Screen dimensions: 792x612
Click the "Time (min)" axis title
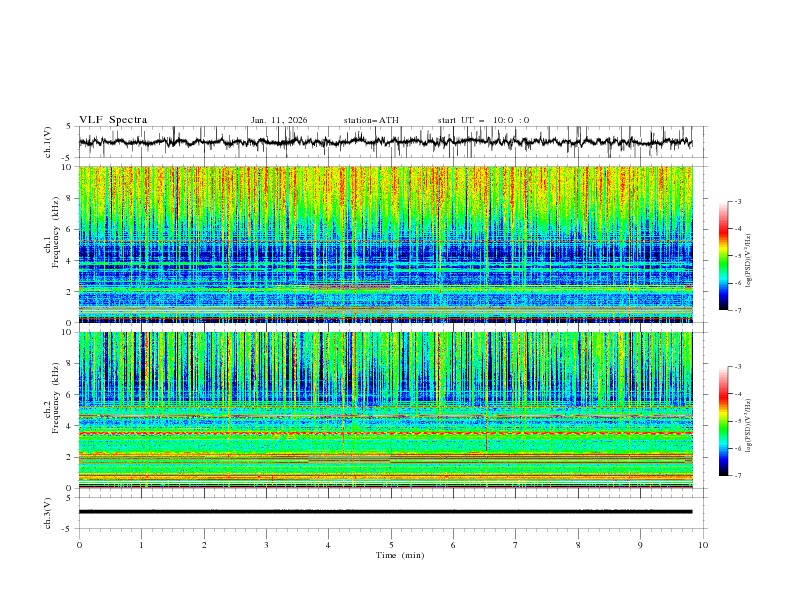click(x=400, y=555)
